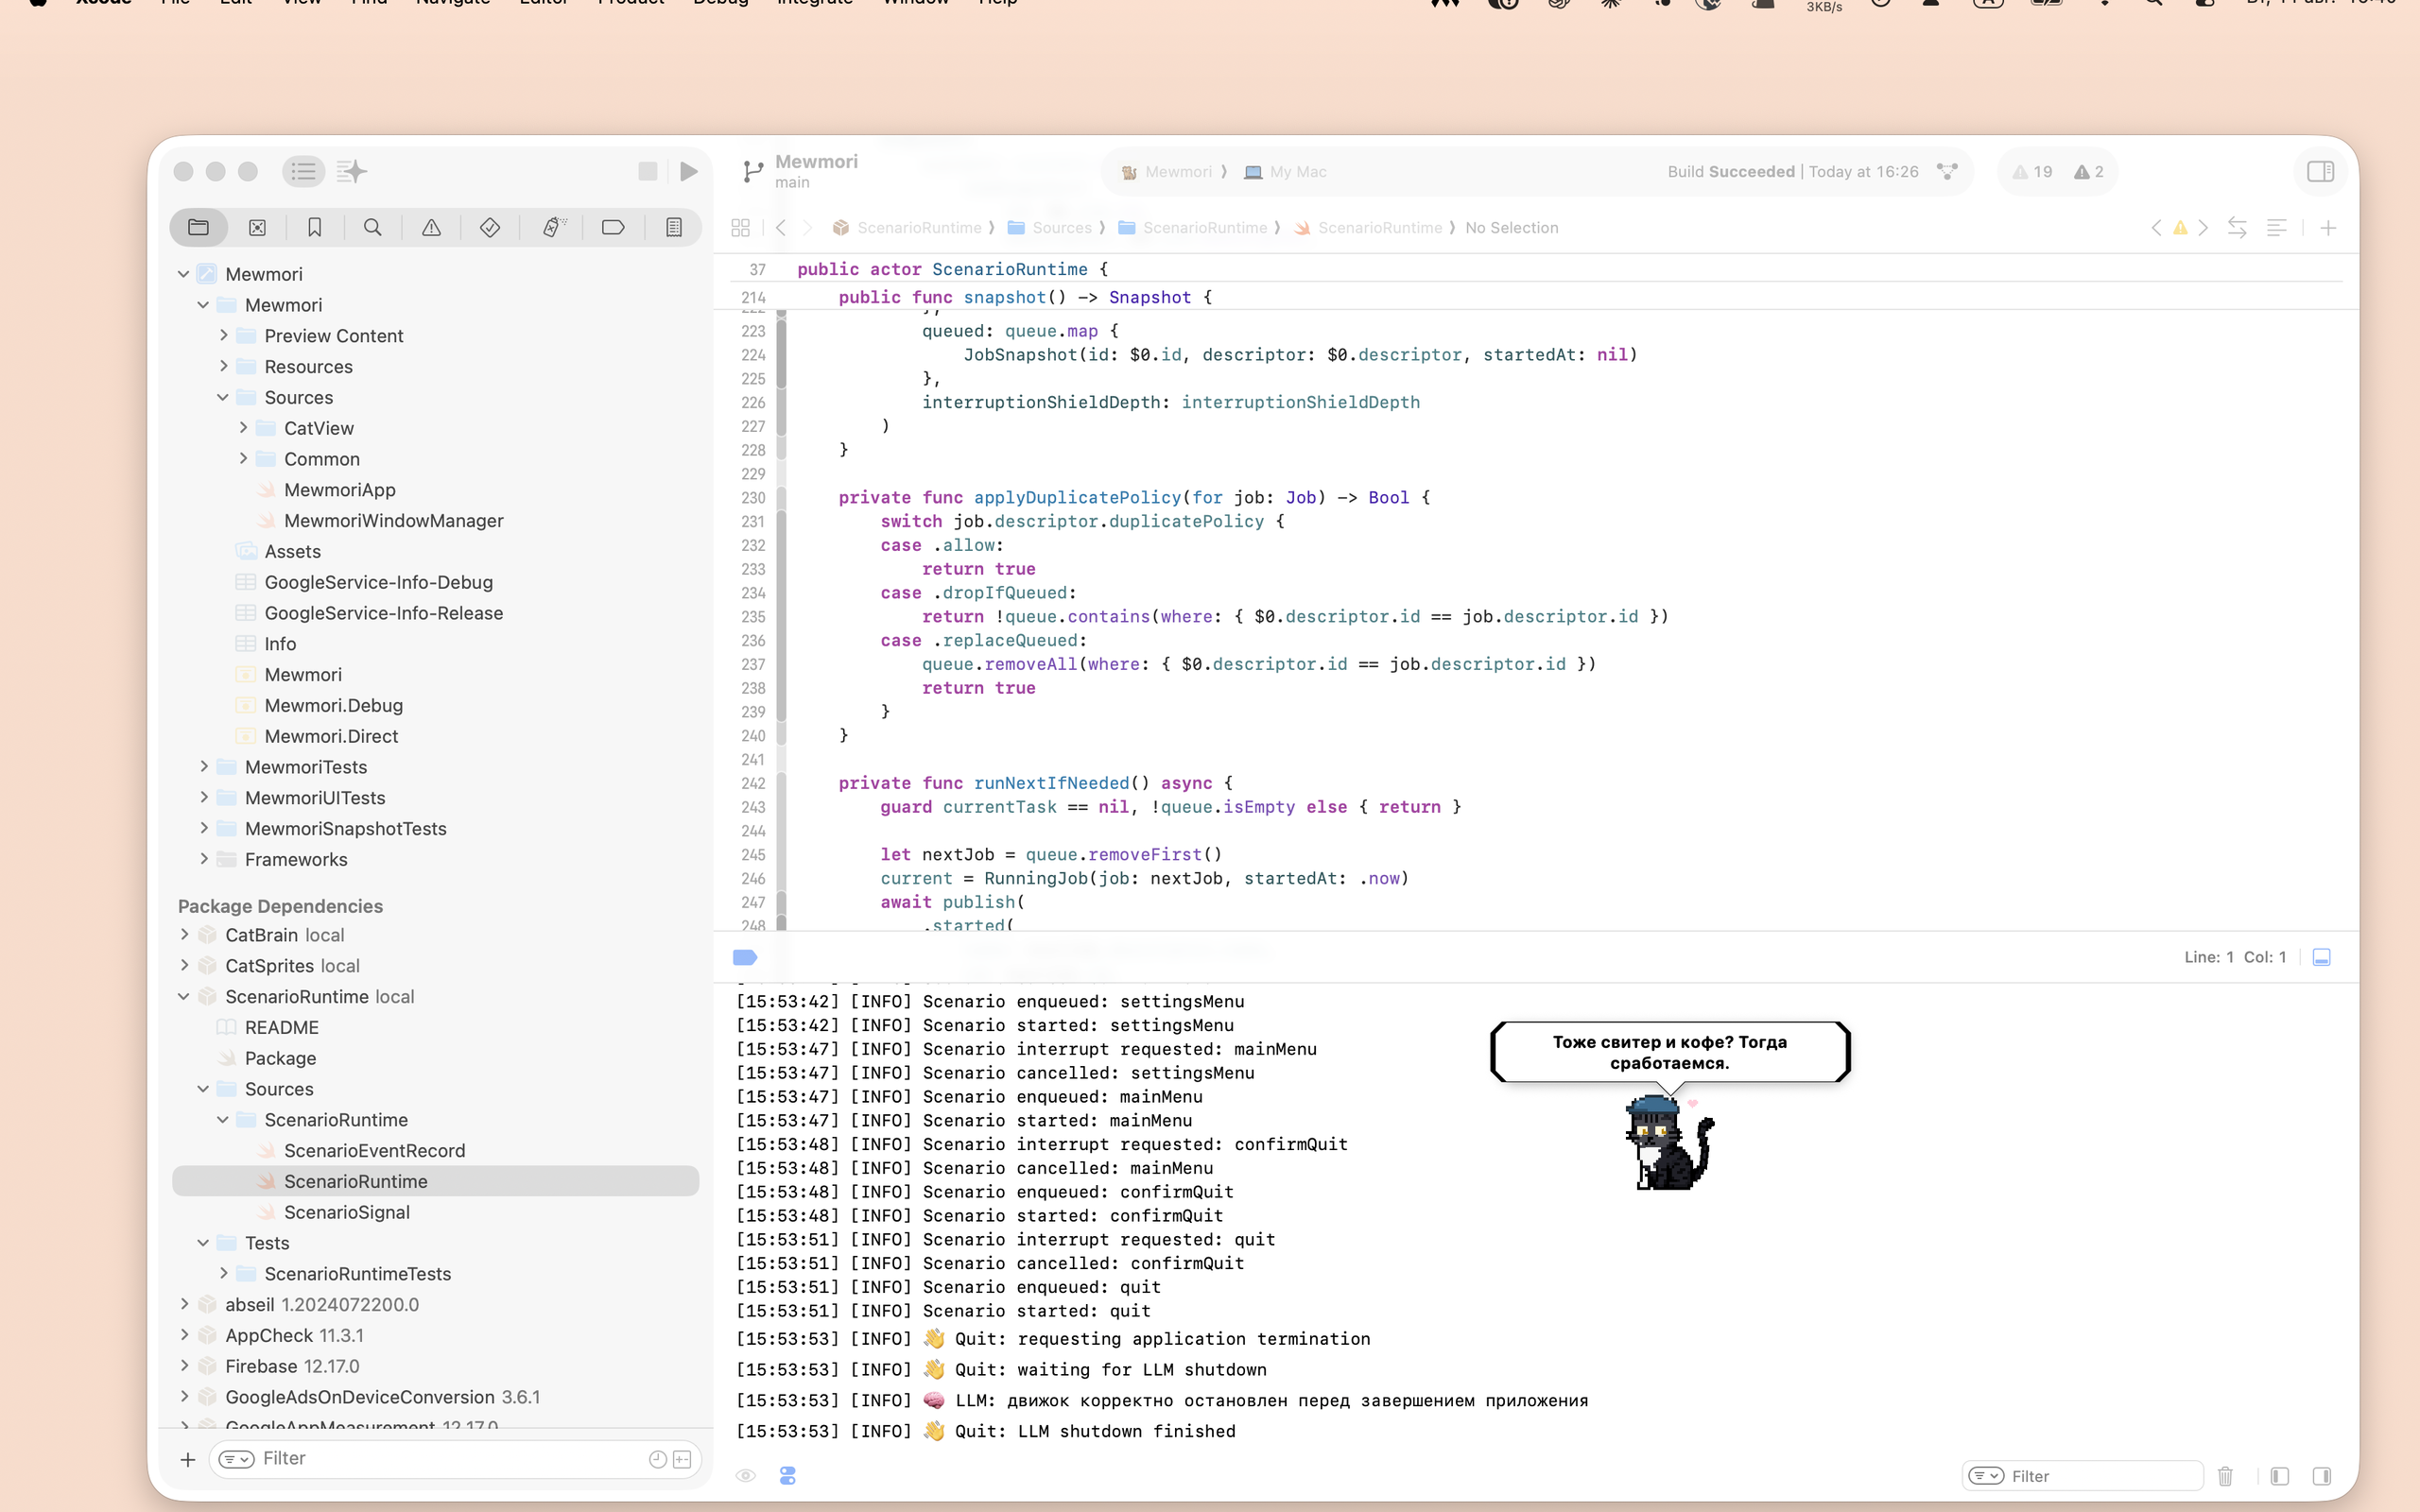Toggle the console pane

coord(2322,1476)
